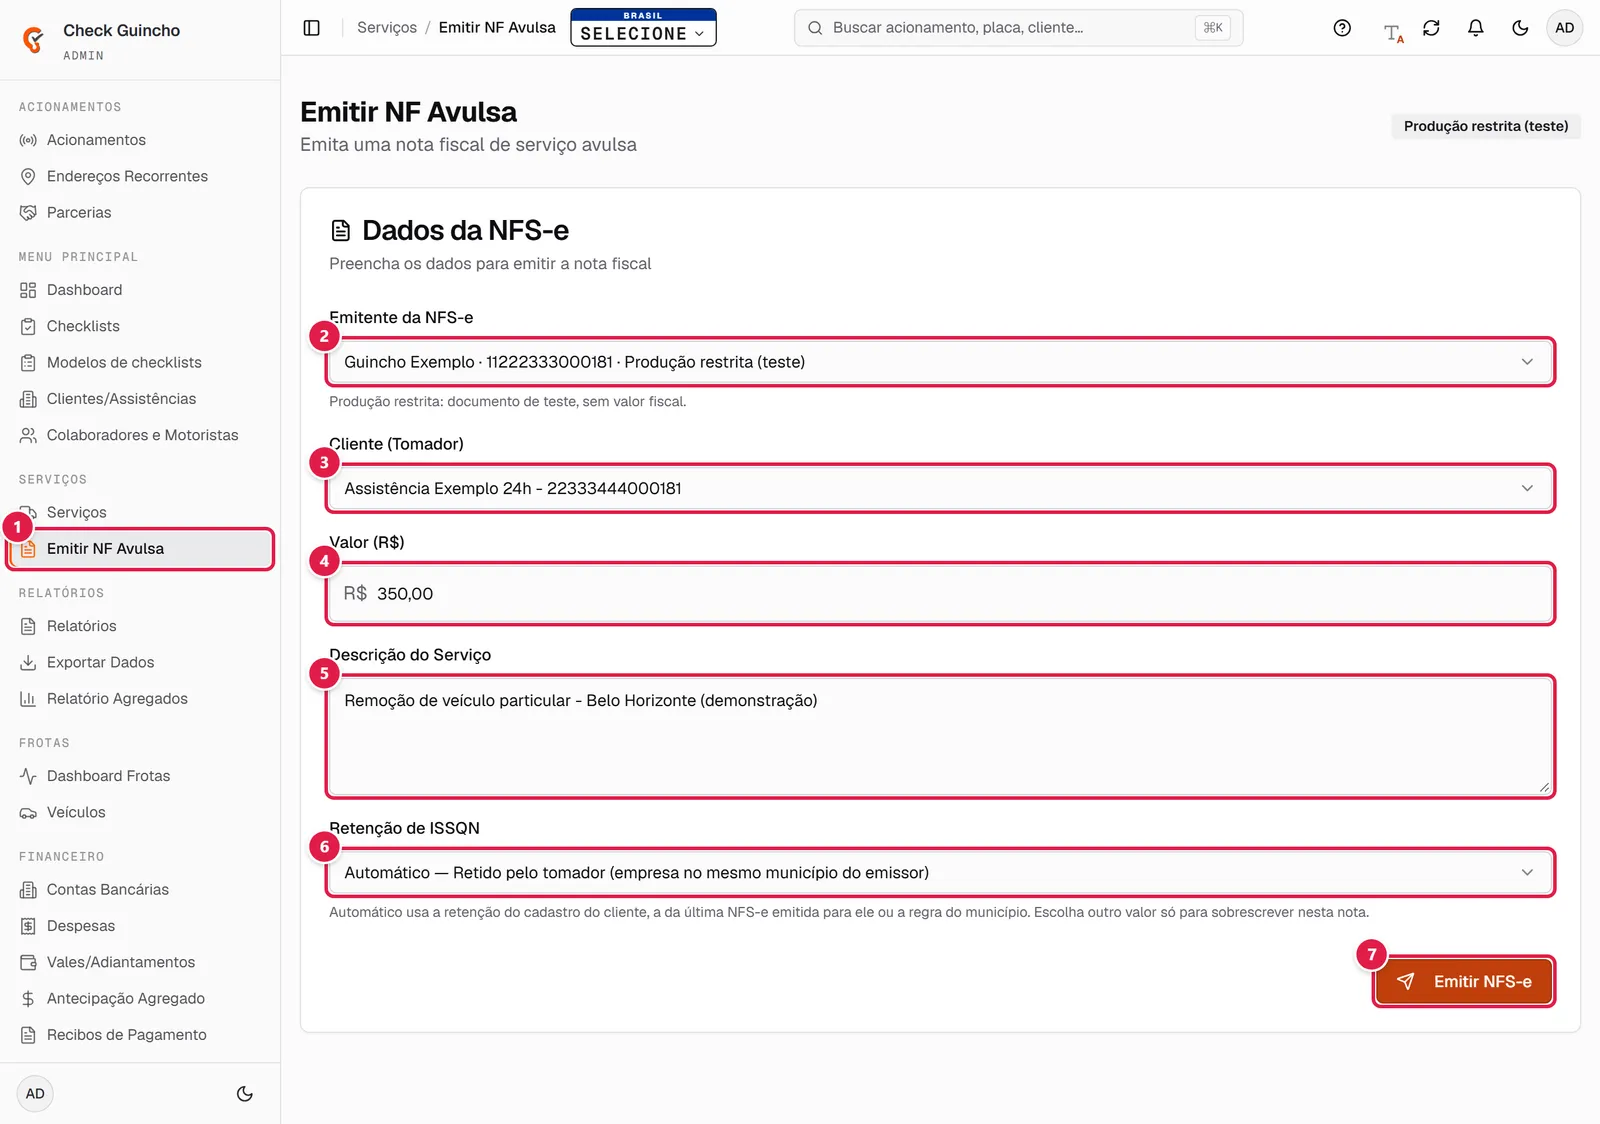This screenshot has width=1600, height=1124.
Task: Click the Contas Bancárias building icon
Action: click(x=28, y=890)
